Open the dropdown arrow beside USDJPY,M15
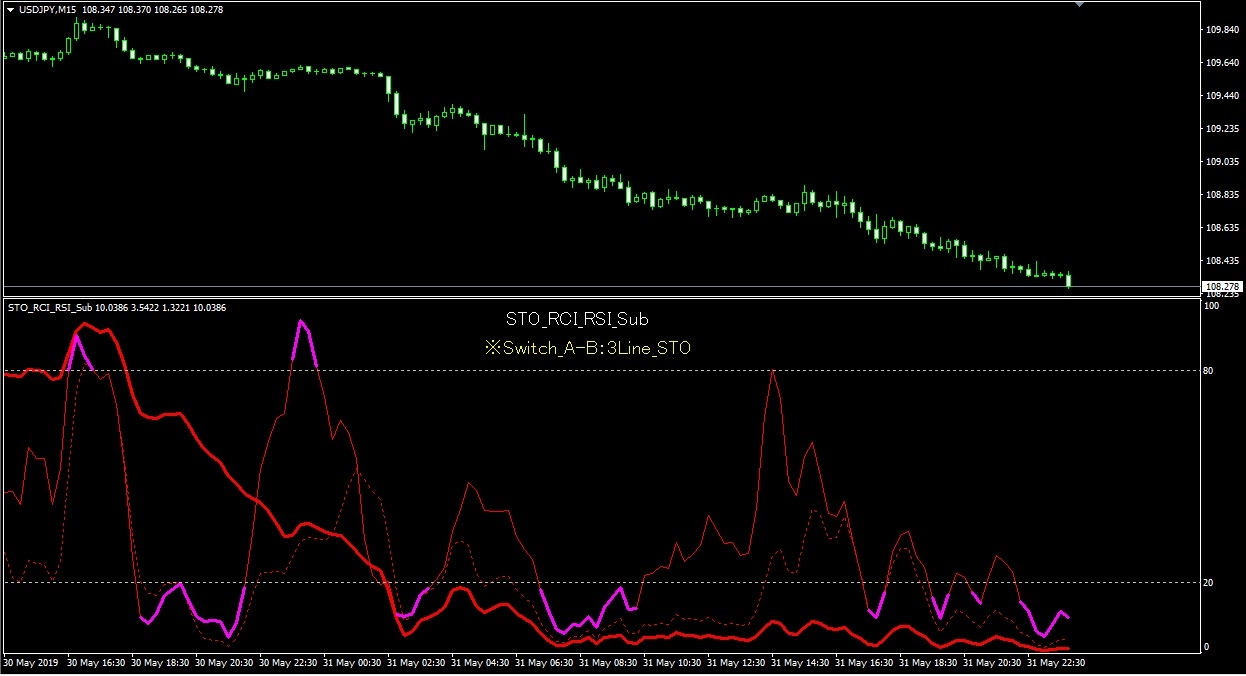 coord(10,9)
